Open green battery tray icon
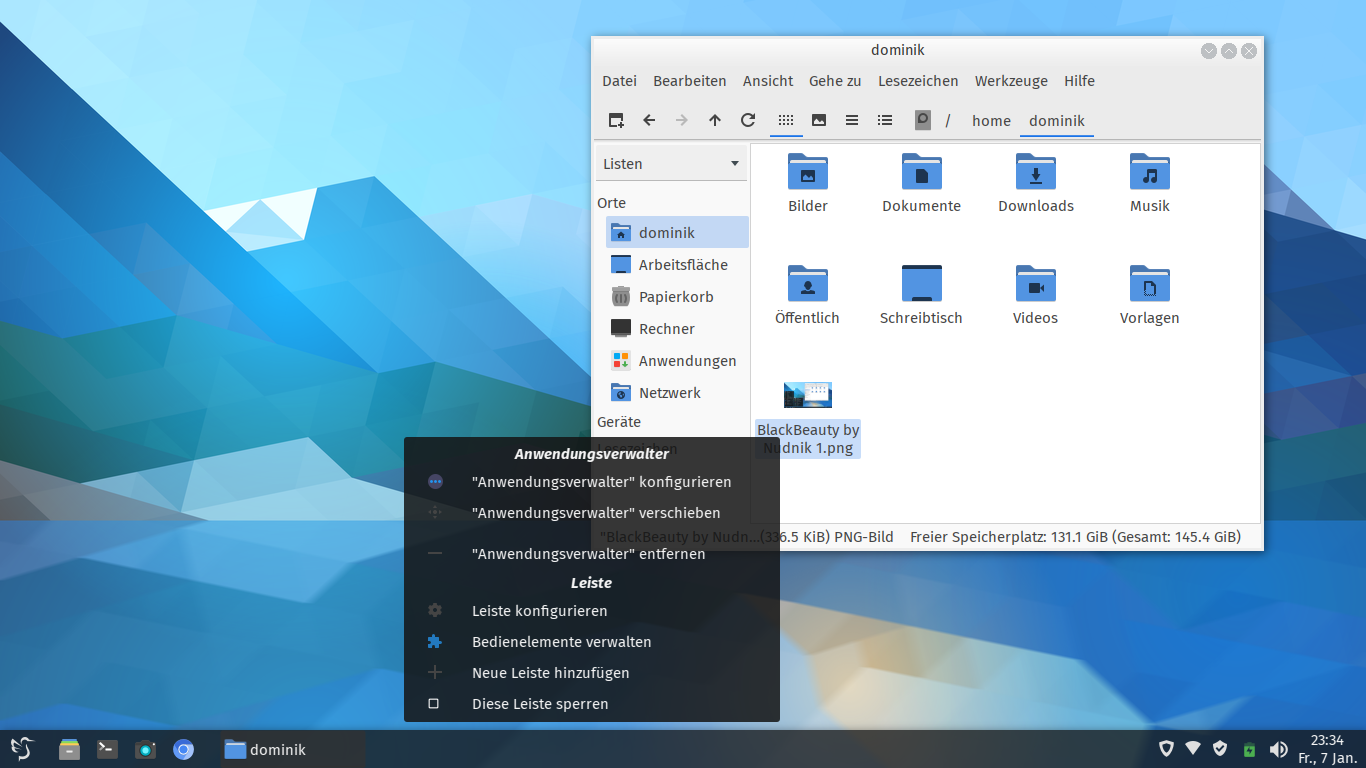 (1249, 750)
